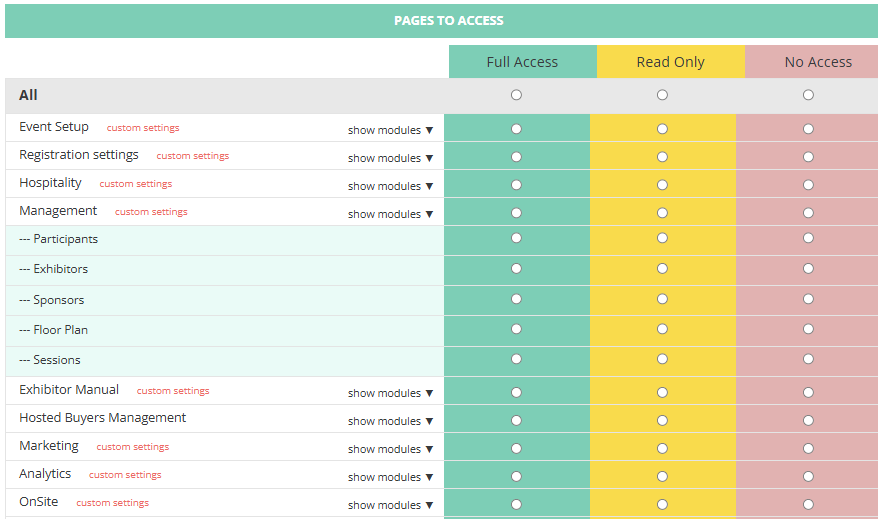
Task: Select Full Access for All pages
Action: [x=516, y=95]
